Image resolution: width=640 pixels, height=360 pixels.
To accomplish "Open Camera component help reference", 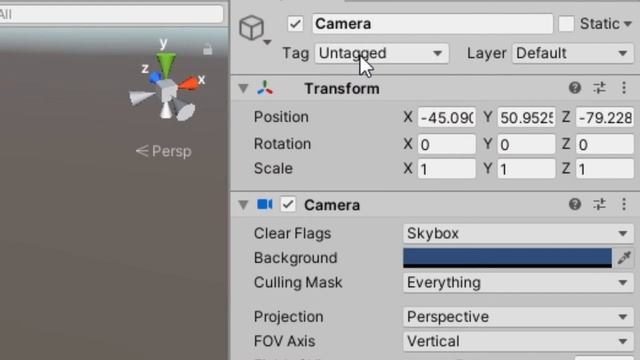I will click(x=575, y=204).
